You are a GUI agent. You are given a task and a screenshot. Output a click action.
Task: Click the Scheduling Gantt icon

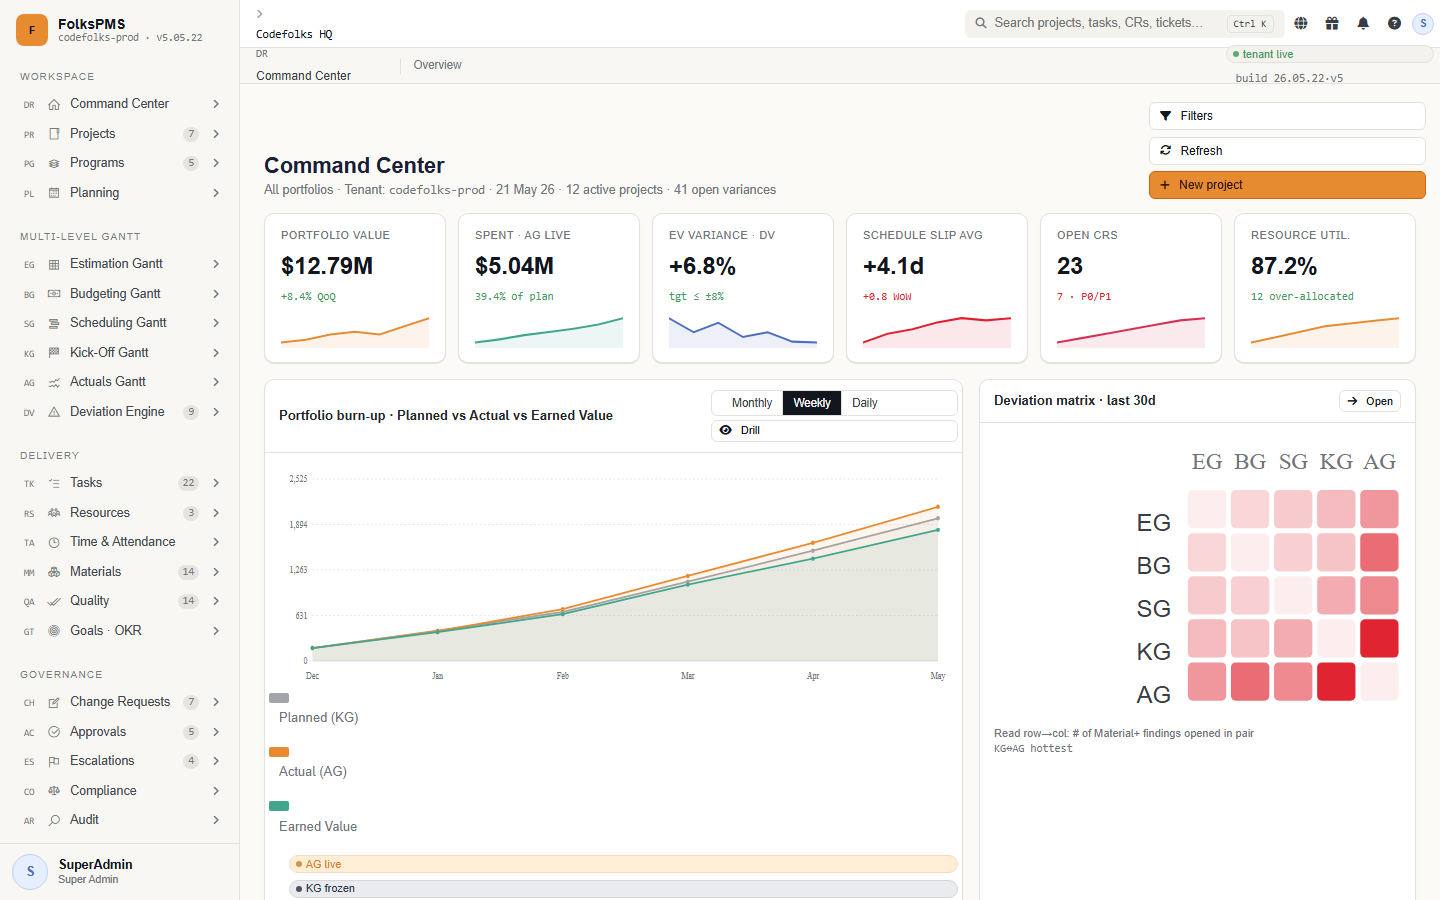[54, 323]
